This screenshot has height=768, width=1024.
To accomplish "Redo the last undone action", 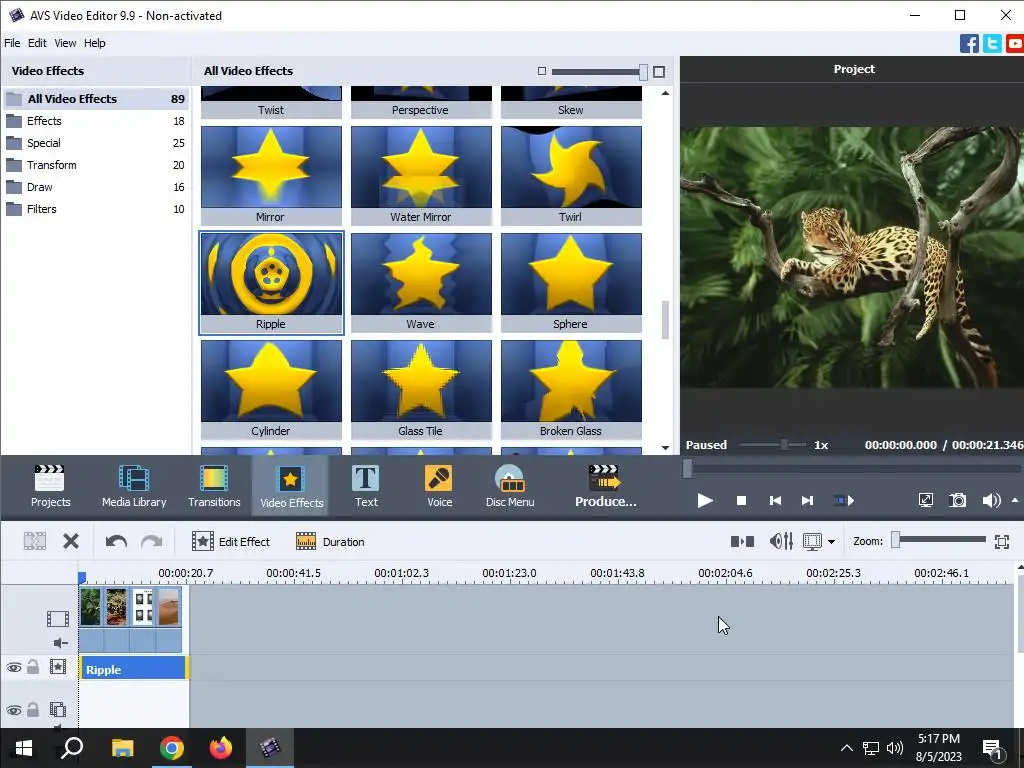I will (152, 541).
